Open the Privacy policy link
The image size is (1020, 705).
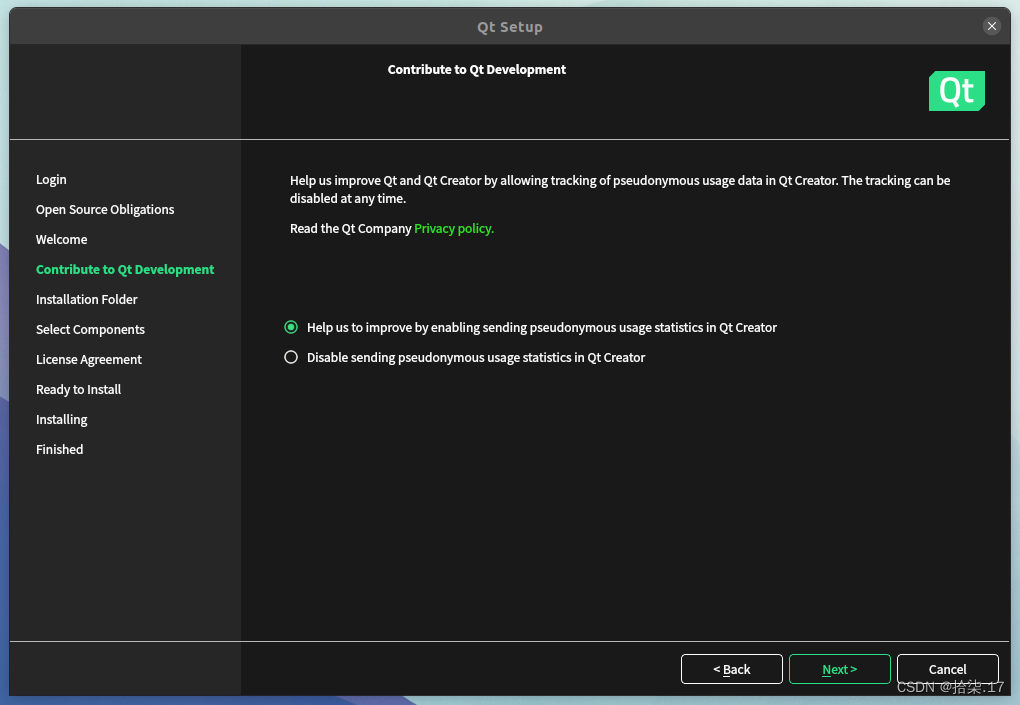(x=454, y=228)
